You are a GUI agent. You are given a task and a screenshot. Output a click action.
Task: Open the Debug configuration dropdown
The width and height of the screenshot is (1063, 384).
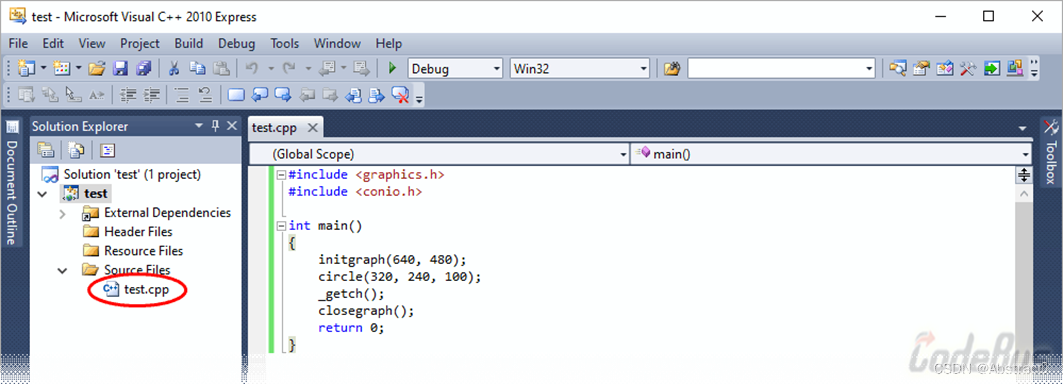point(455,69)
